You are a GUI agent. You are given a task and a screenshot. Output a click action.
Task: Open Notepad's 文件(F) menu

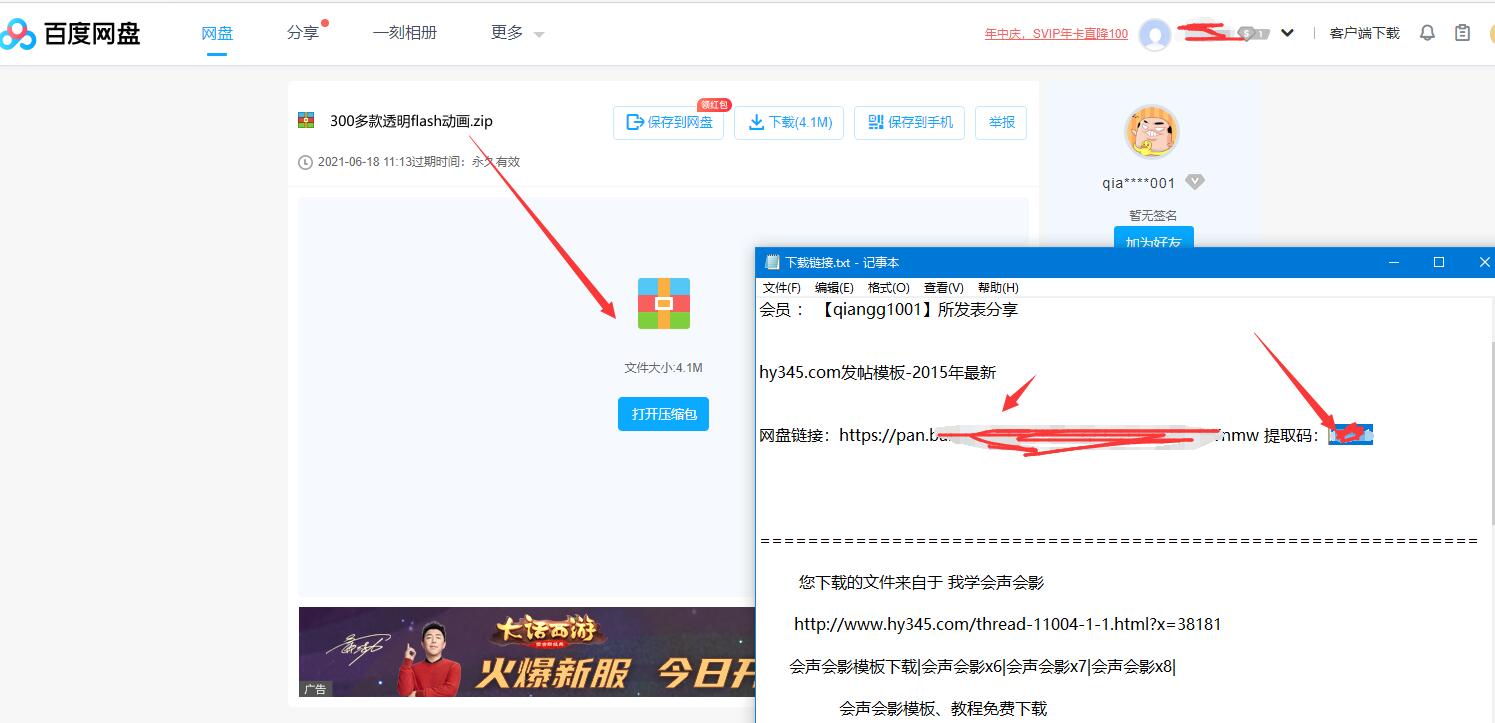782,287
